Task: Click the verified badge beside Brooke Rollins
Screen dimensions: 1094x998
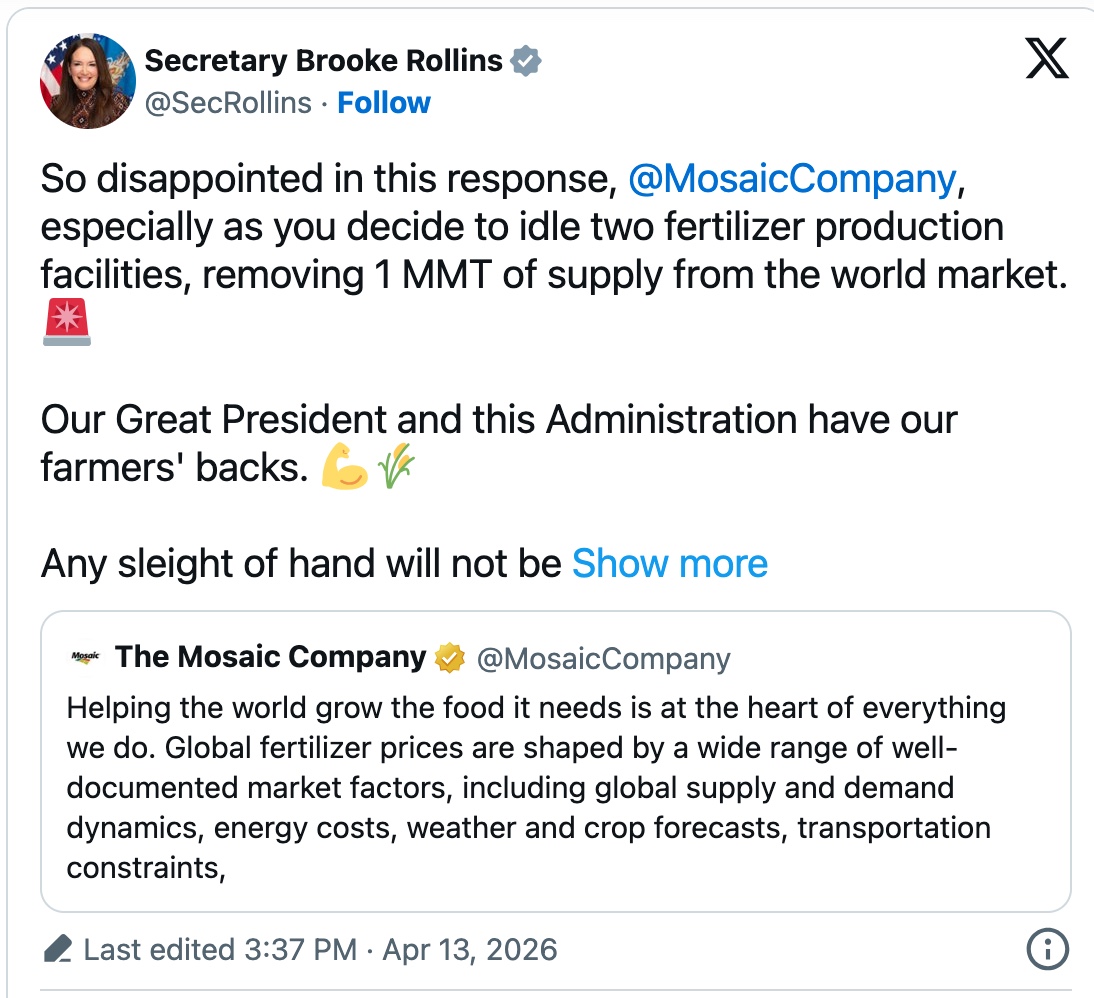Action: coord(526,61)
